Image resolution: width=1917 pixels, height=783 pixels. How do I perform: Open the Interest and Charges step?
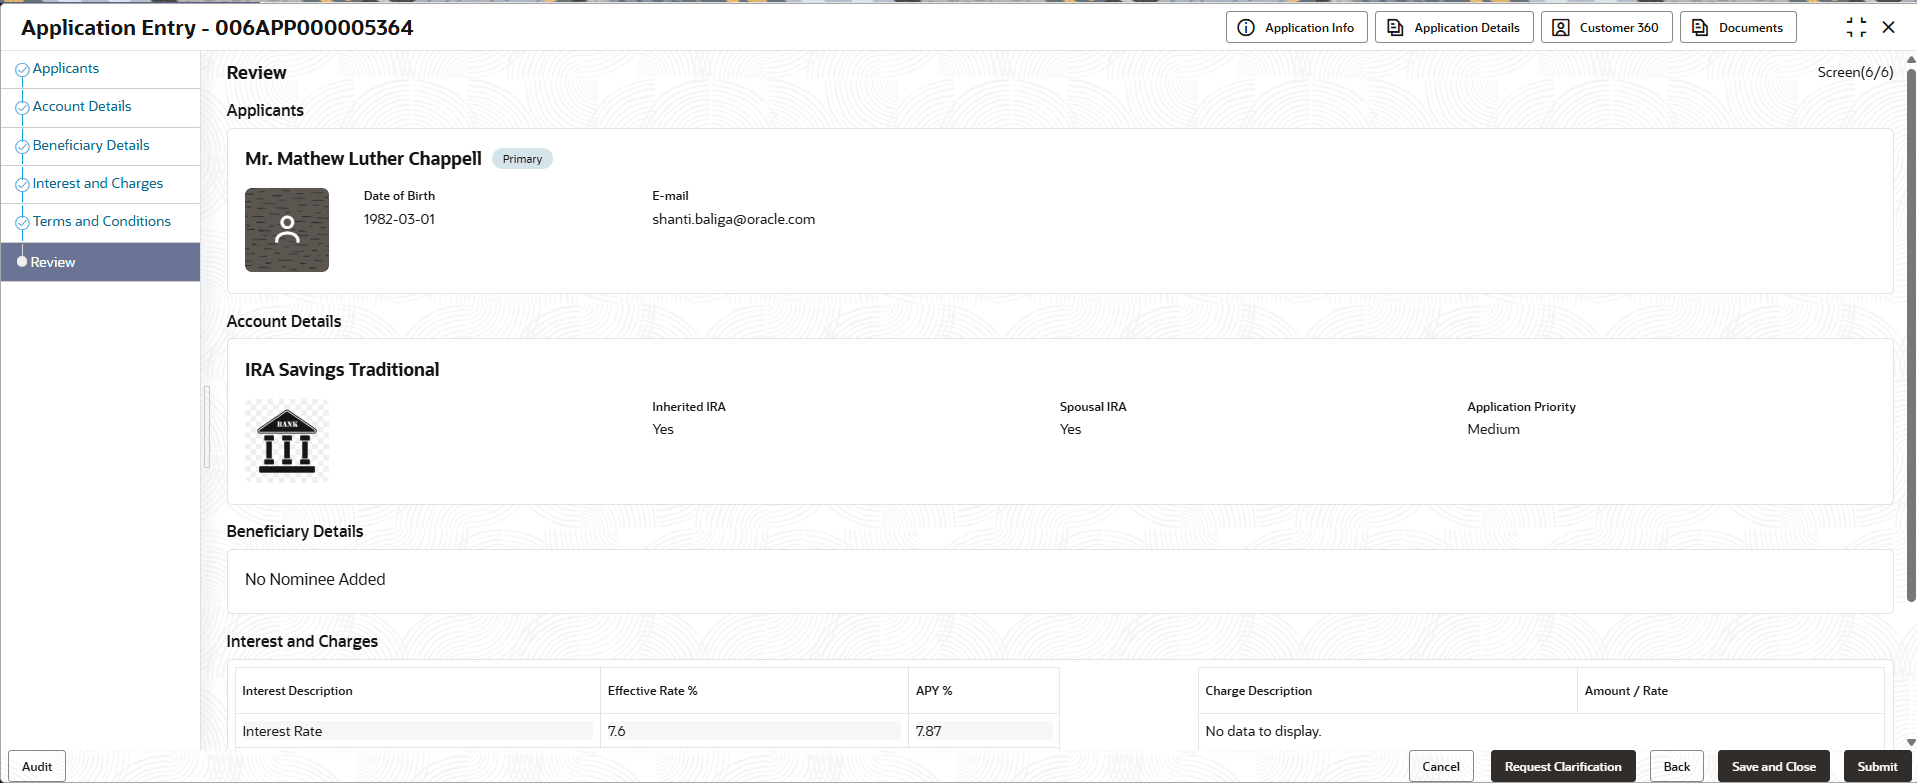click(98, 183)
